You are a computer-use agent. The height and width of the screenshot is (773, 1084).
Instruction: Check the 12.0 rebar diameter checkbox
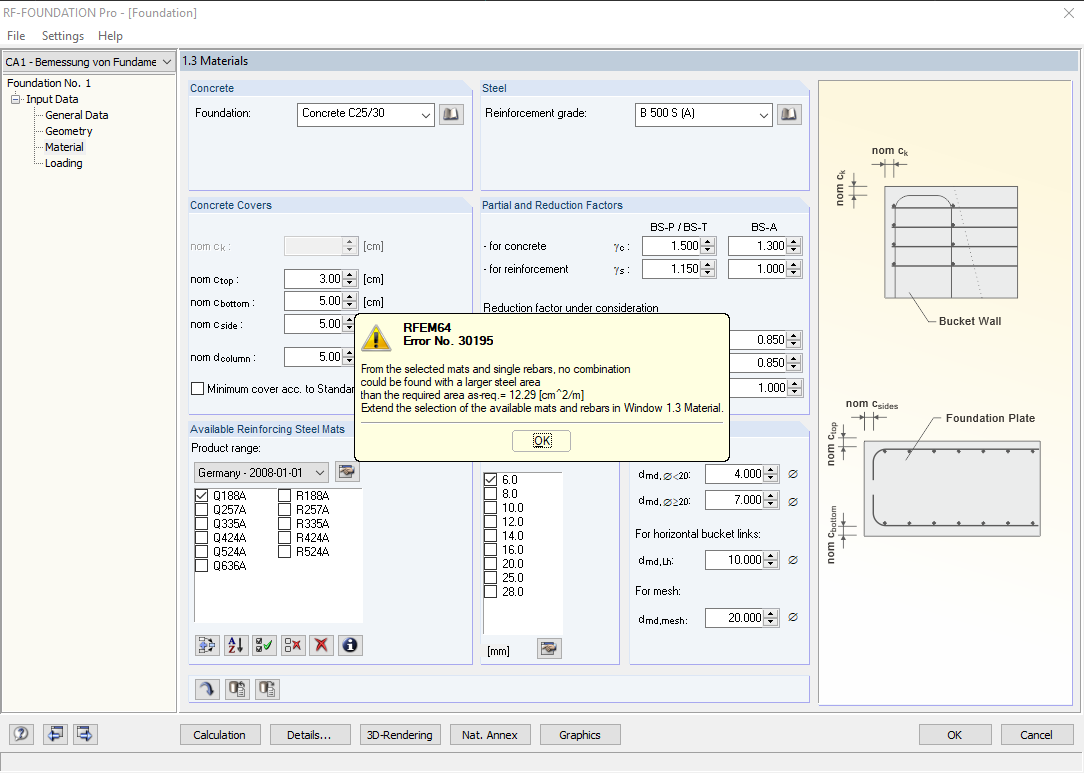point(490,522)
